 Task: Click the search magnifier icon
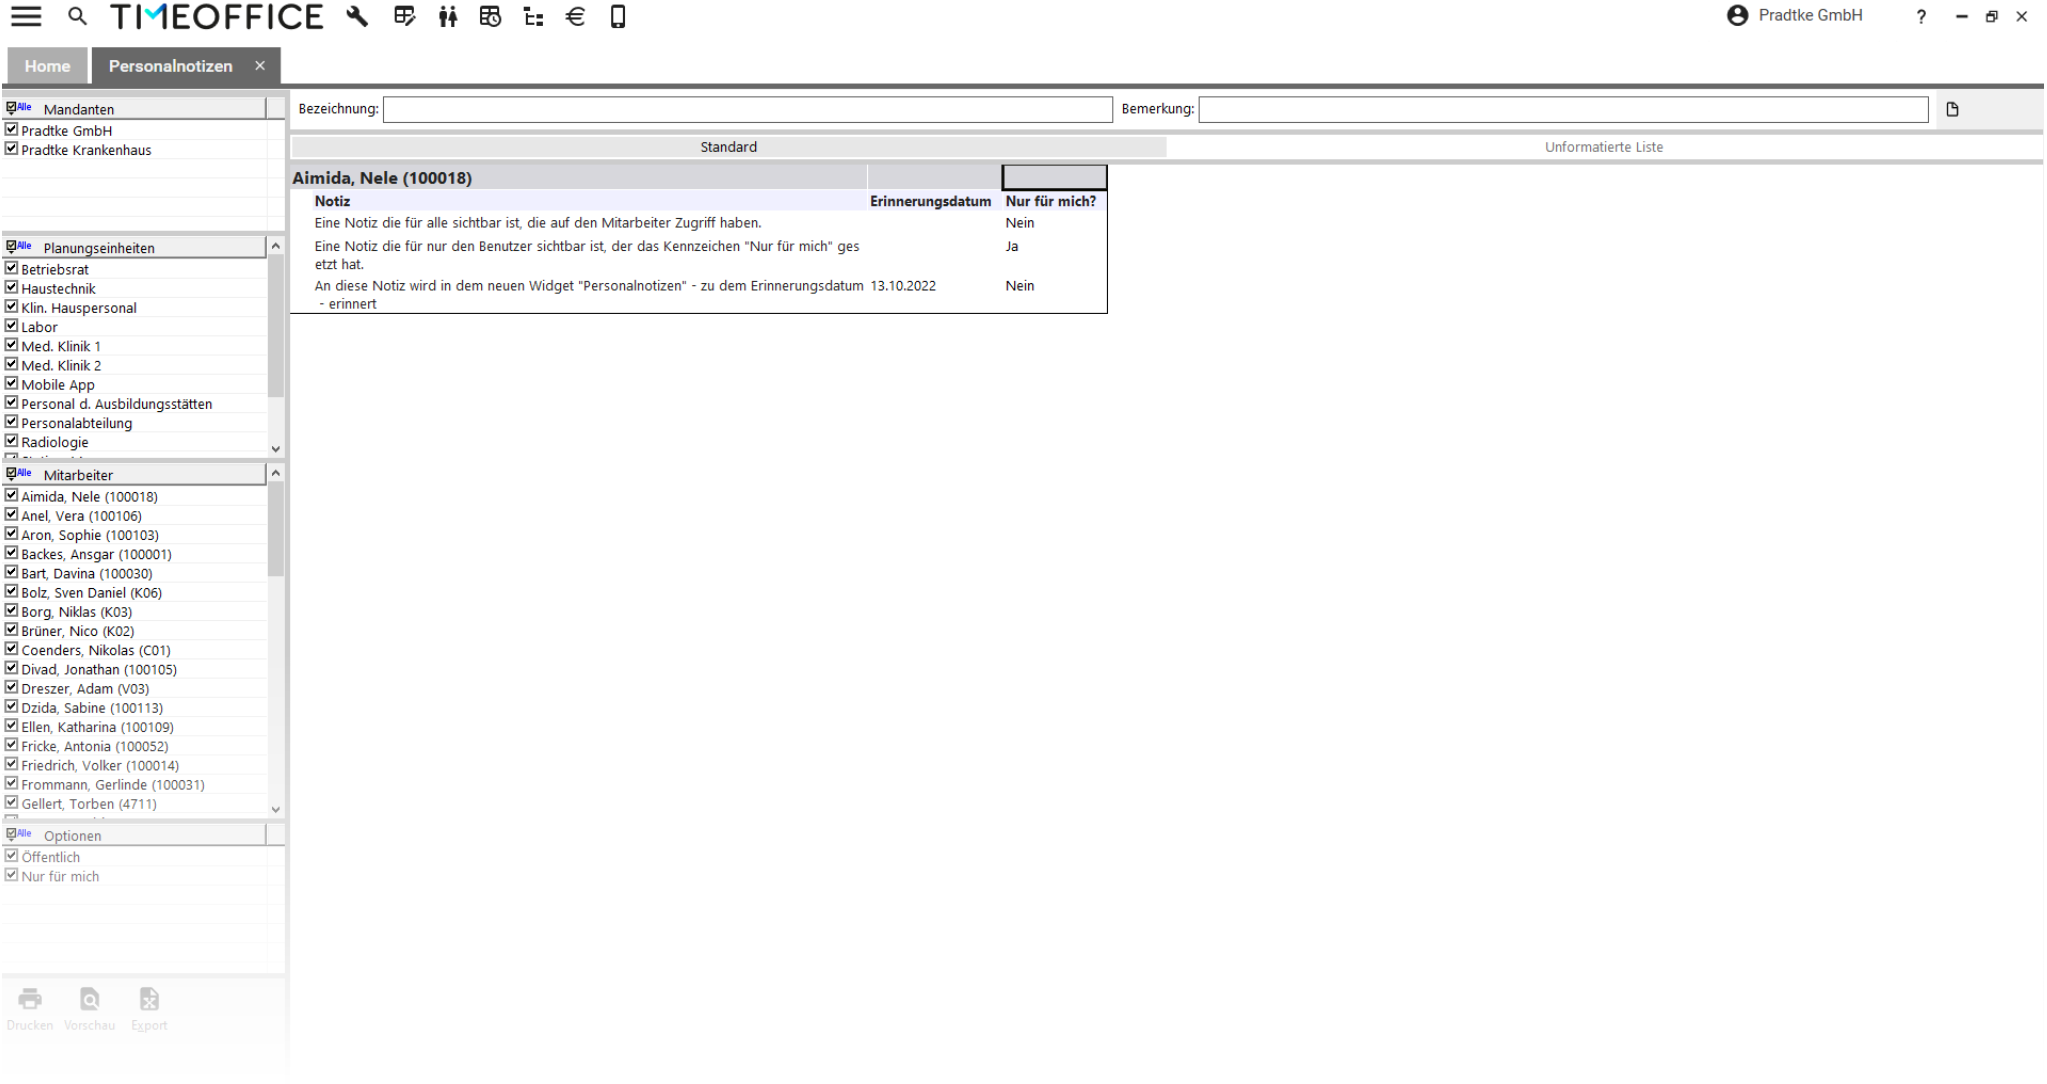[x=77, y=16]
